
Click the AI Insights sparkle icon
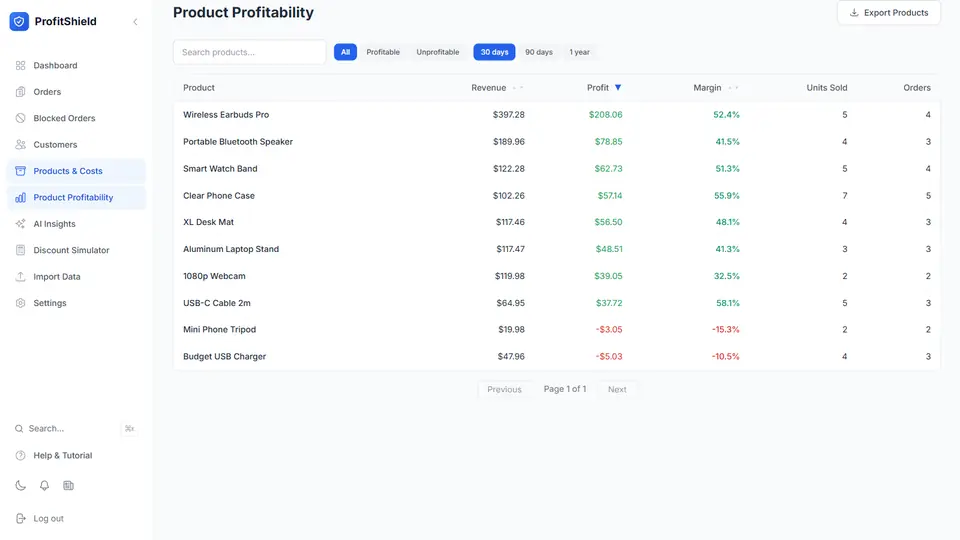click(20, 223)
